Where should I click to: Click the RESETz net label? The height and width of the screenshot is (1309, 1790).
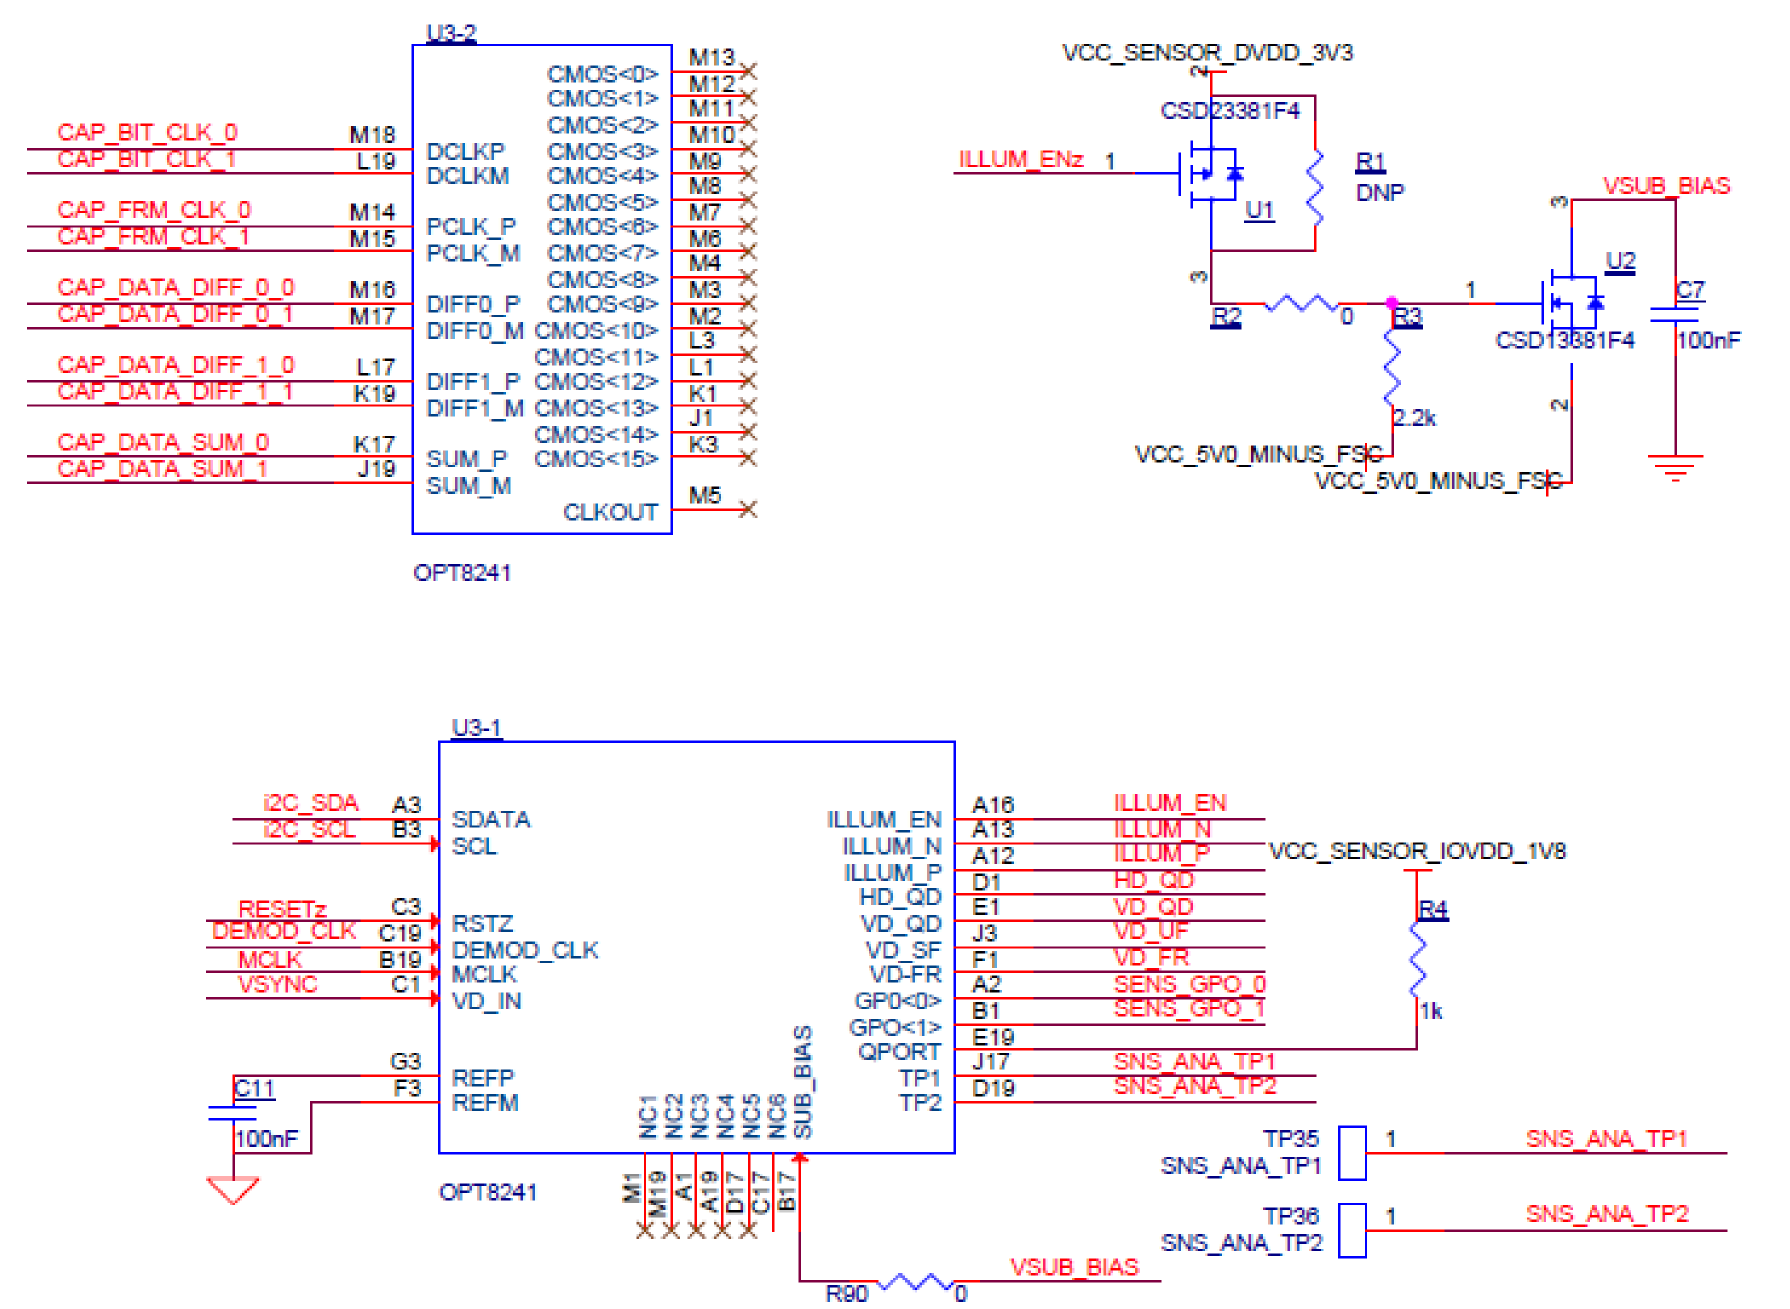pyautogui.click(x=282, y=908)
